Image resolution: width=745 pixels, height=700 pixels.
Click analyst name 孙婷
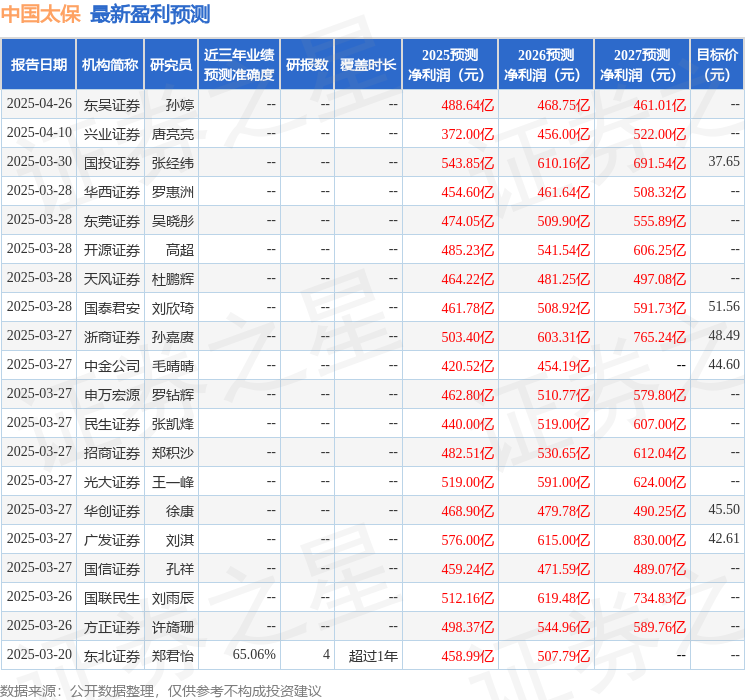click(180, 105)
